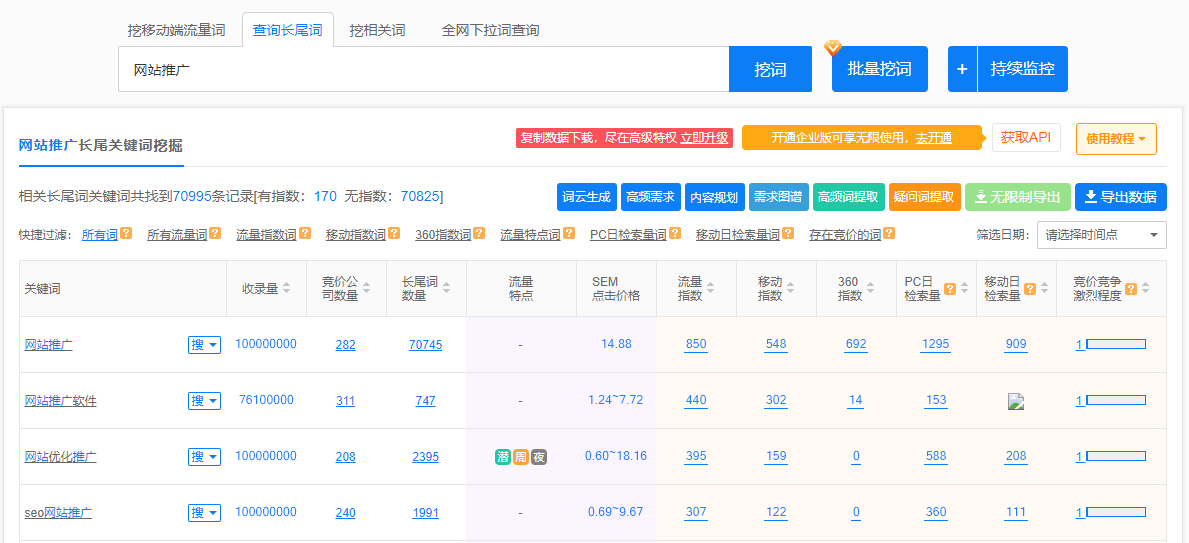The height and width of the screenshot is (543, 1189).
Task: Filter by 所有流量词 link
Action: pyautogui.click(x=177, y=235)
